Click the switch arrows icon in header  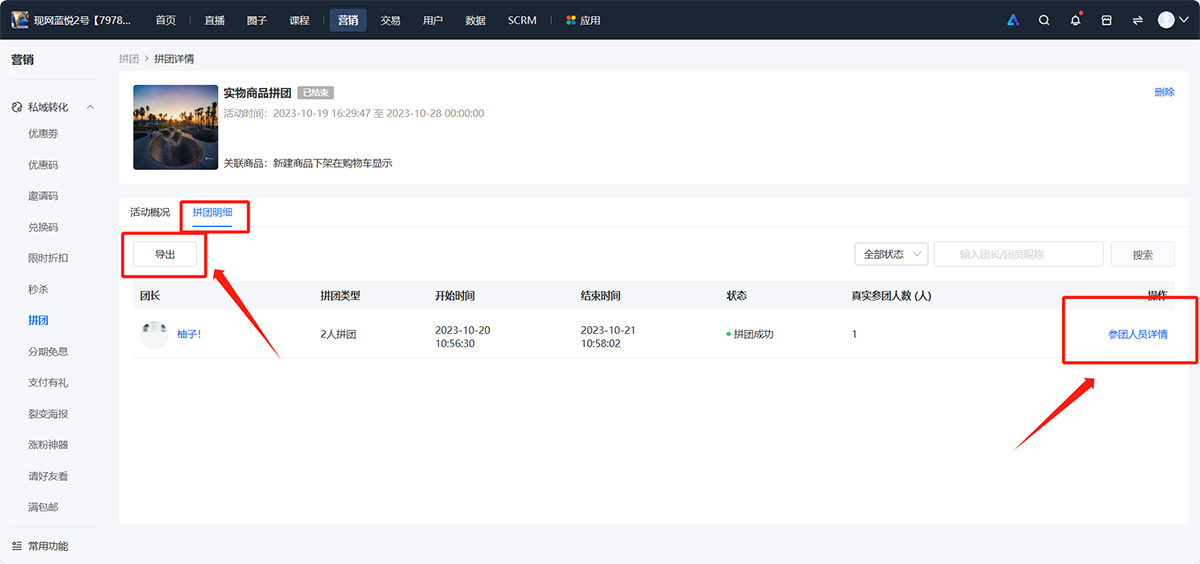pyautogui.click(x=1137, y=20)
